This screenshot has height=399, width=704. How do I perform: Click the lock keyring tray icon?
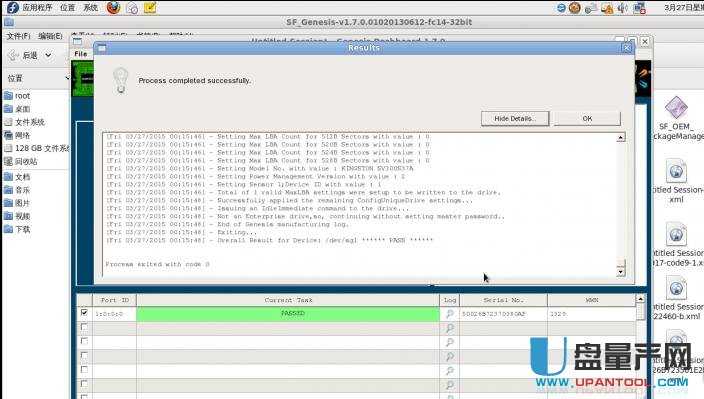[607, 8]
